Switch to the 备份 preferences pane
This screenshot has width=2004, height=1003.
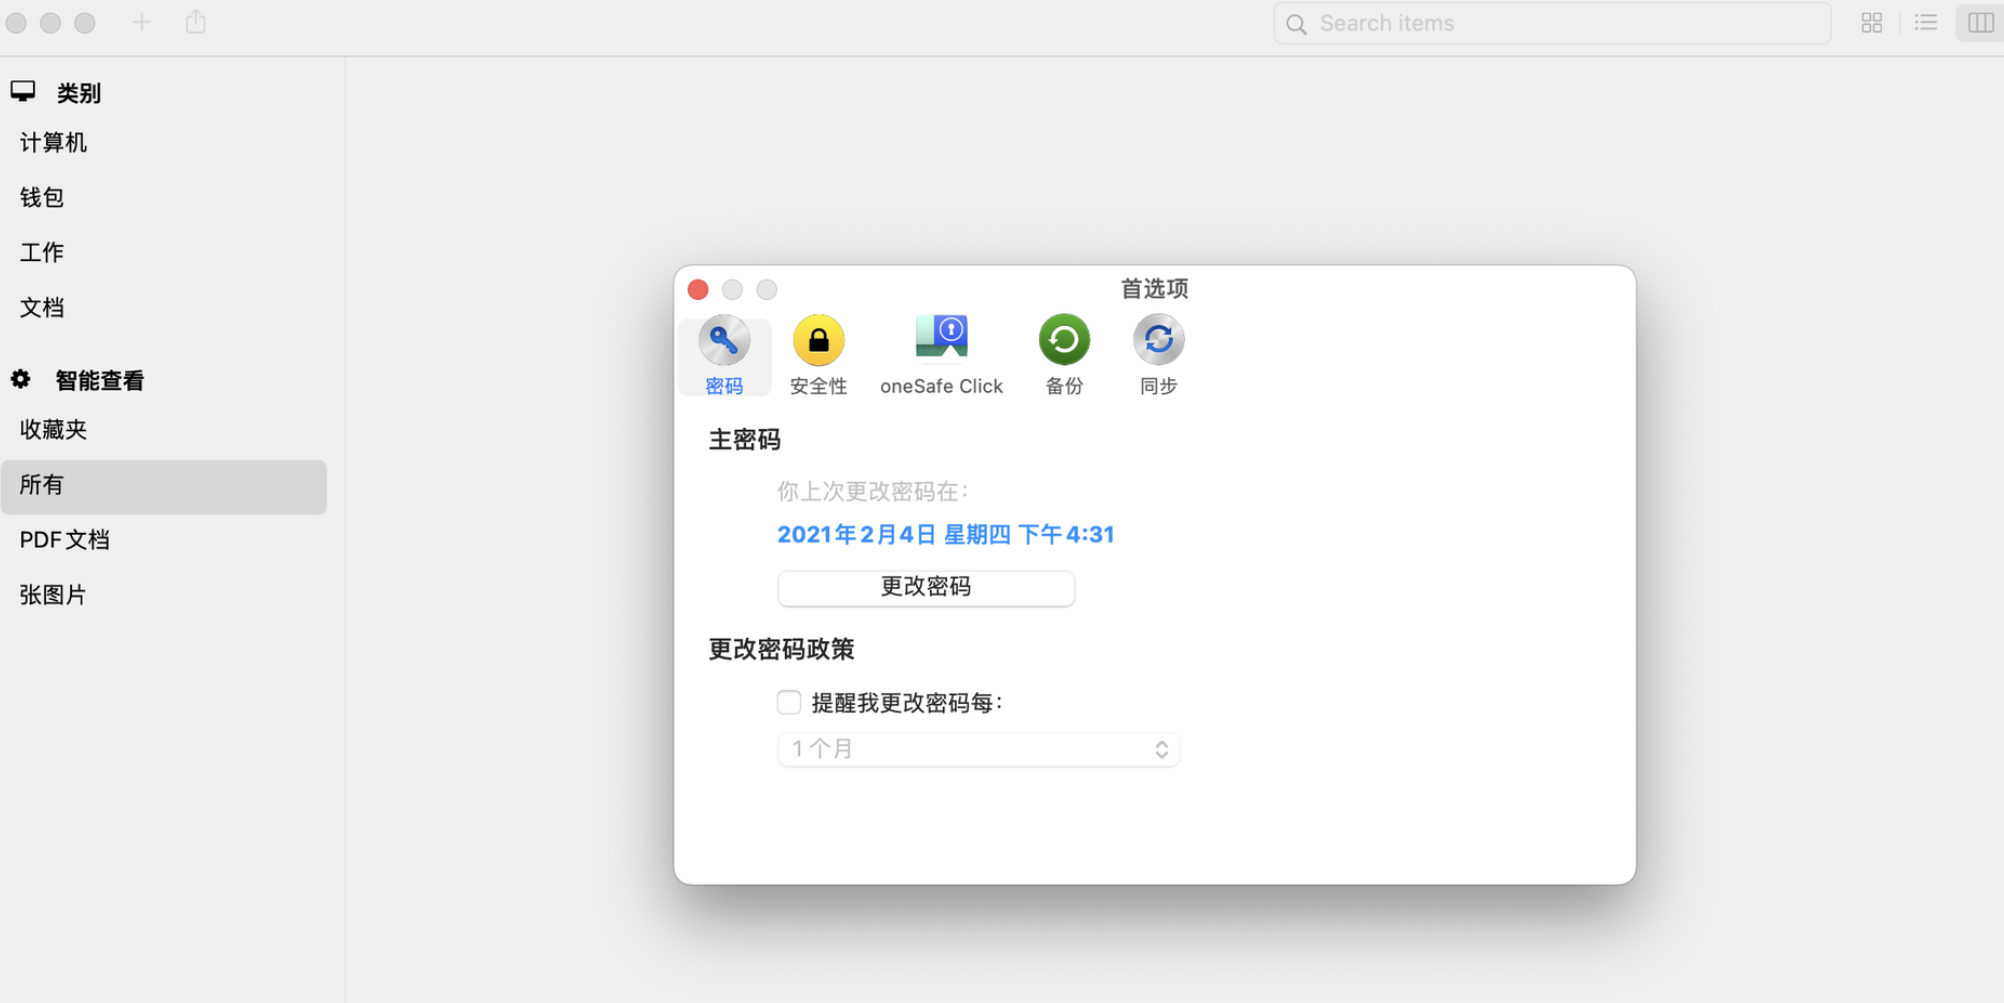pyautogui.click(x=1063, y=355)
